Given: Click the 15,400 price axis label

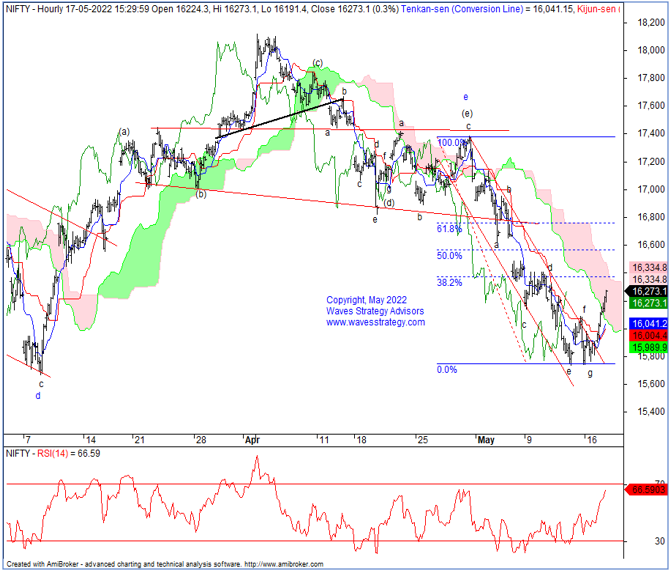Looking at the screenshot, I should coord(651,412).
